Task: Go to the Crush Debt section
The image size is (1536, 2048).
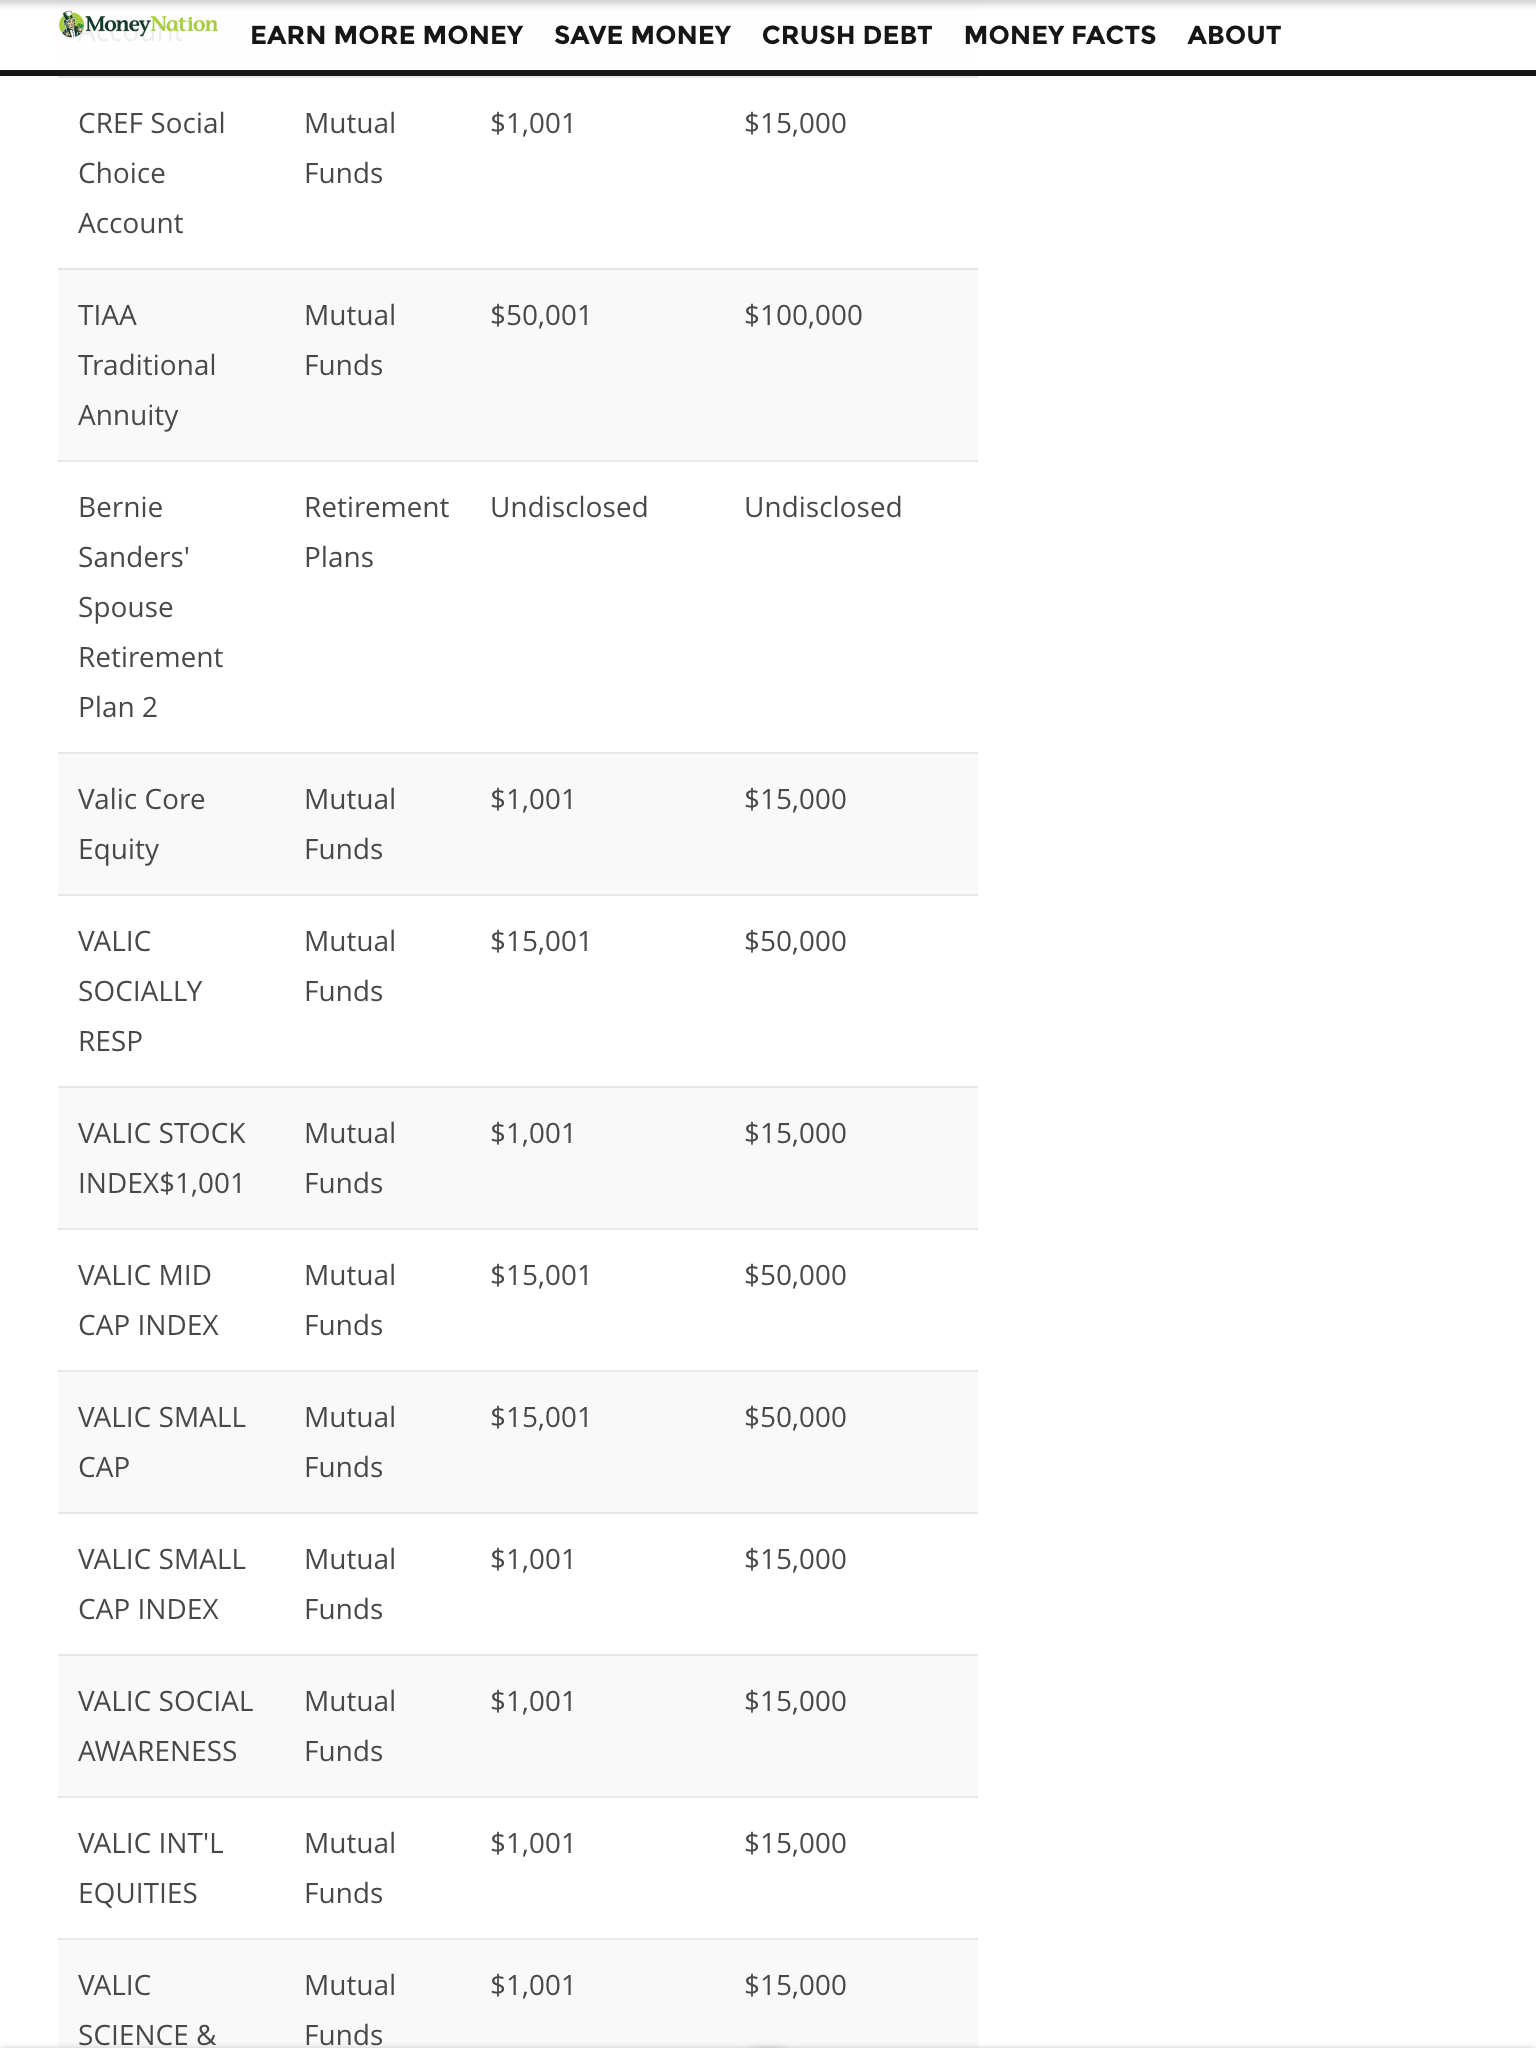Action: point(846,35)
